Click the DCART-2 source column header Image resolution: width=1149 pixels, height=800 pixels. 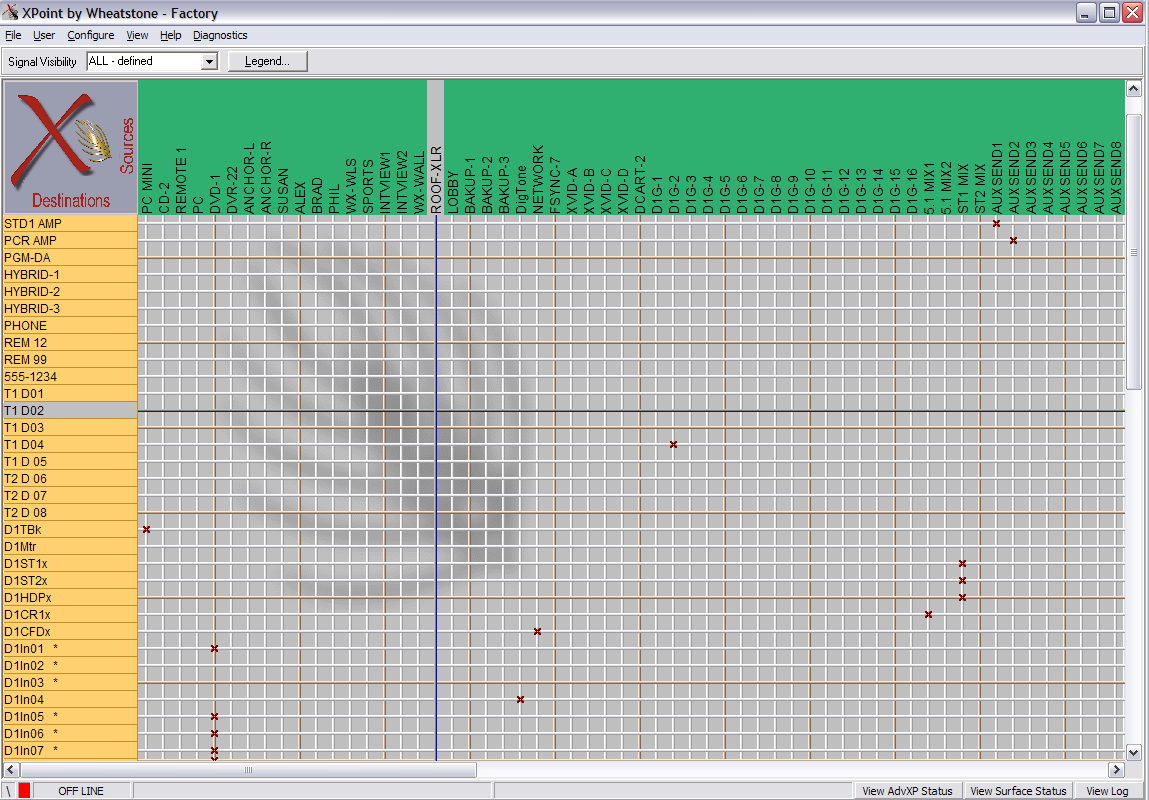(x=639, y=147)
